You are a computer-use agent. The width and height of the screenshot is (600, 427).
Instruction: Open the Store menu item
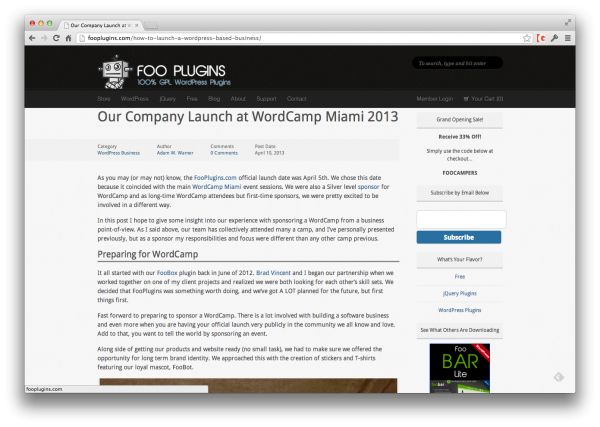(x=104, y=99)
